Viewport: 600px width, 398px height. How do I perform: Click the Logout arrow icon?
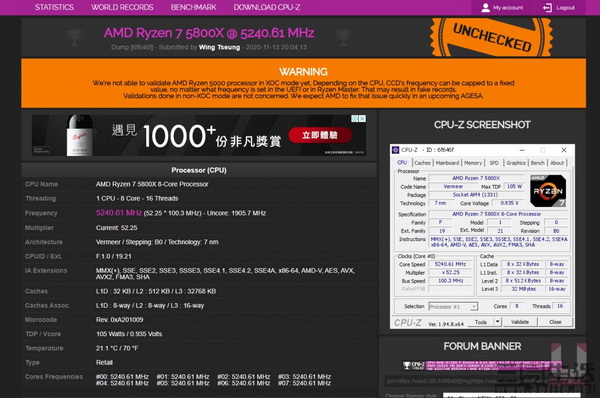pyautogui.click(x=547, y=7)
